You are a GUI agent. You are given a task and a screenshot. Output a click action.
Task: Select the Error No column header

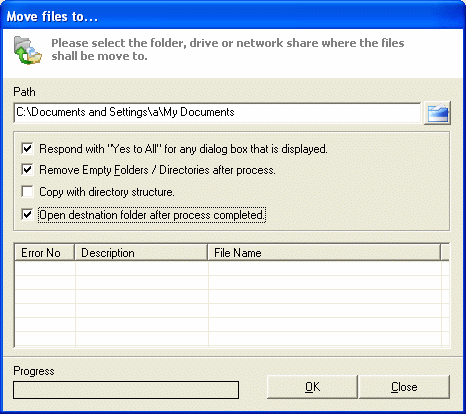[44, 252]
